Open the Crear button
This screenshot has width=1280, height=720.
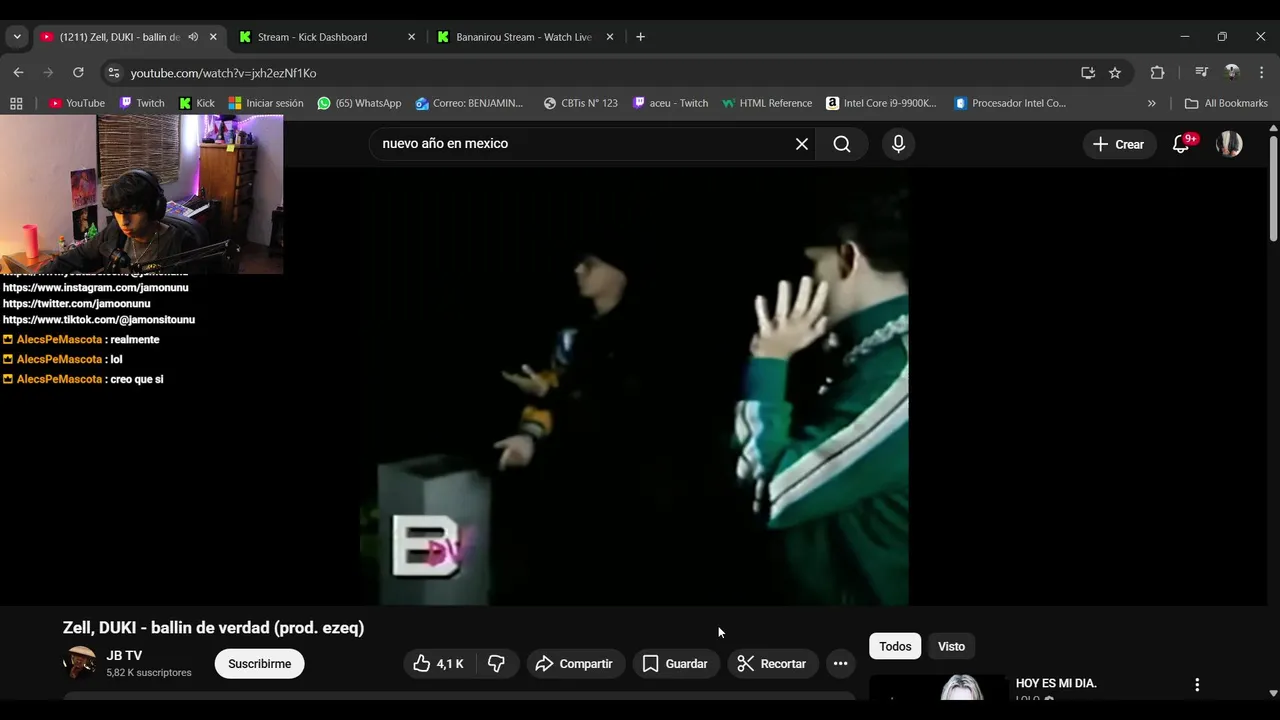[x=1119, y=144]
